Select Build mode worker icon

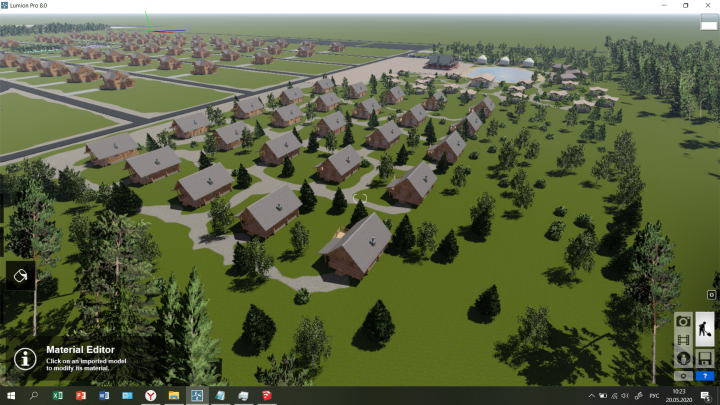(x=704, y=329)
